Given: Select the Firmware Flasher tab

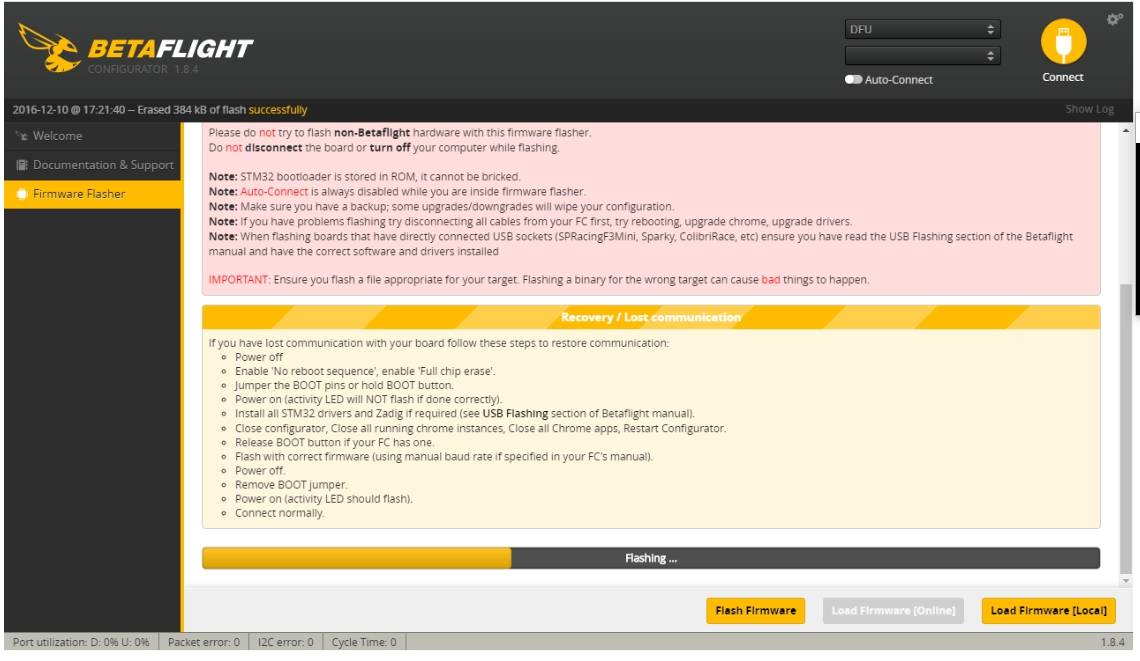Looking at the screenshot, I should click(92, 194).
